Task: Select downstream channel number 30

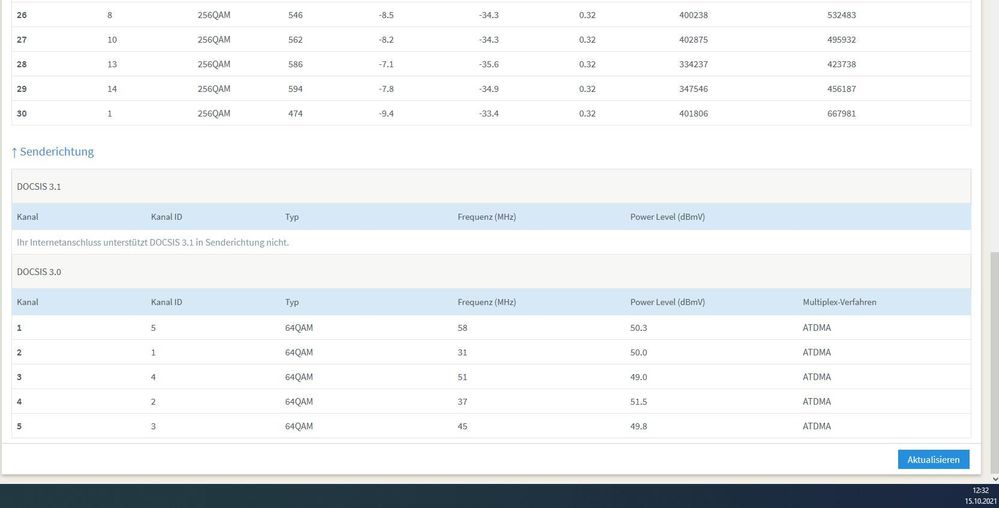Action: [x=22, y=113]
